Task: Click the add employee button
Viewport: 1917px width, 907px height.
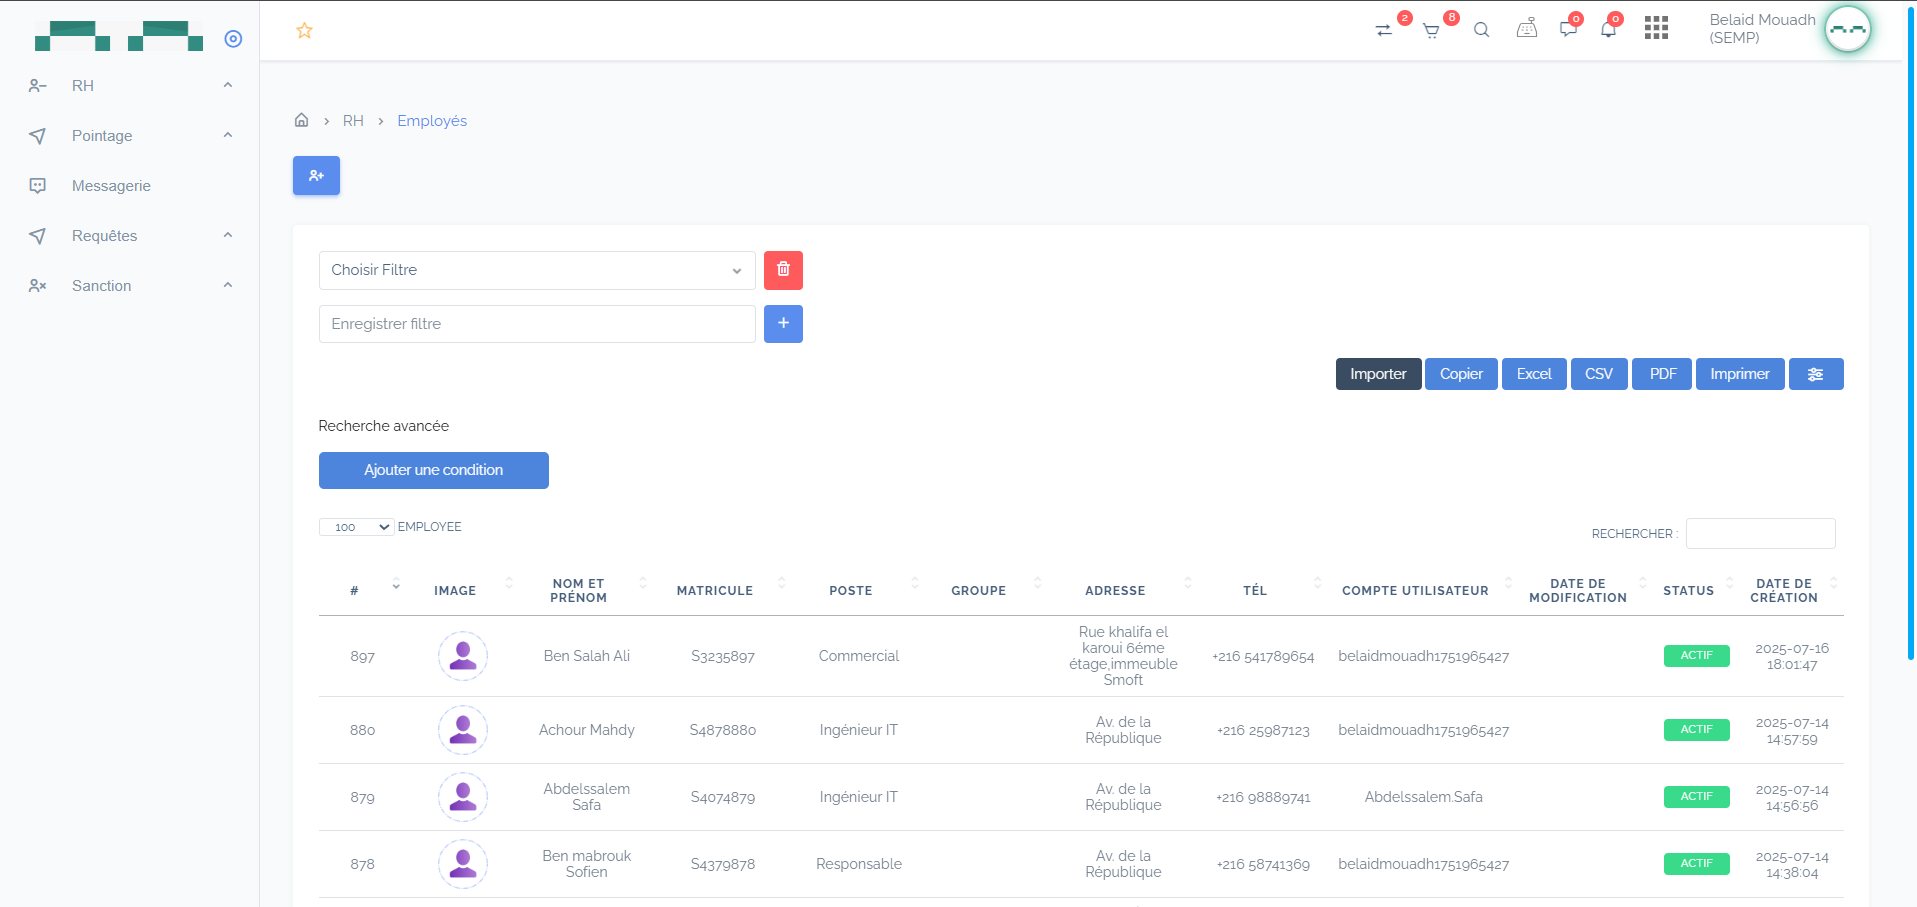Action: tap(316, 176)
